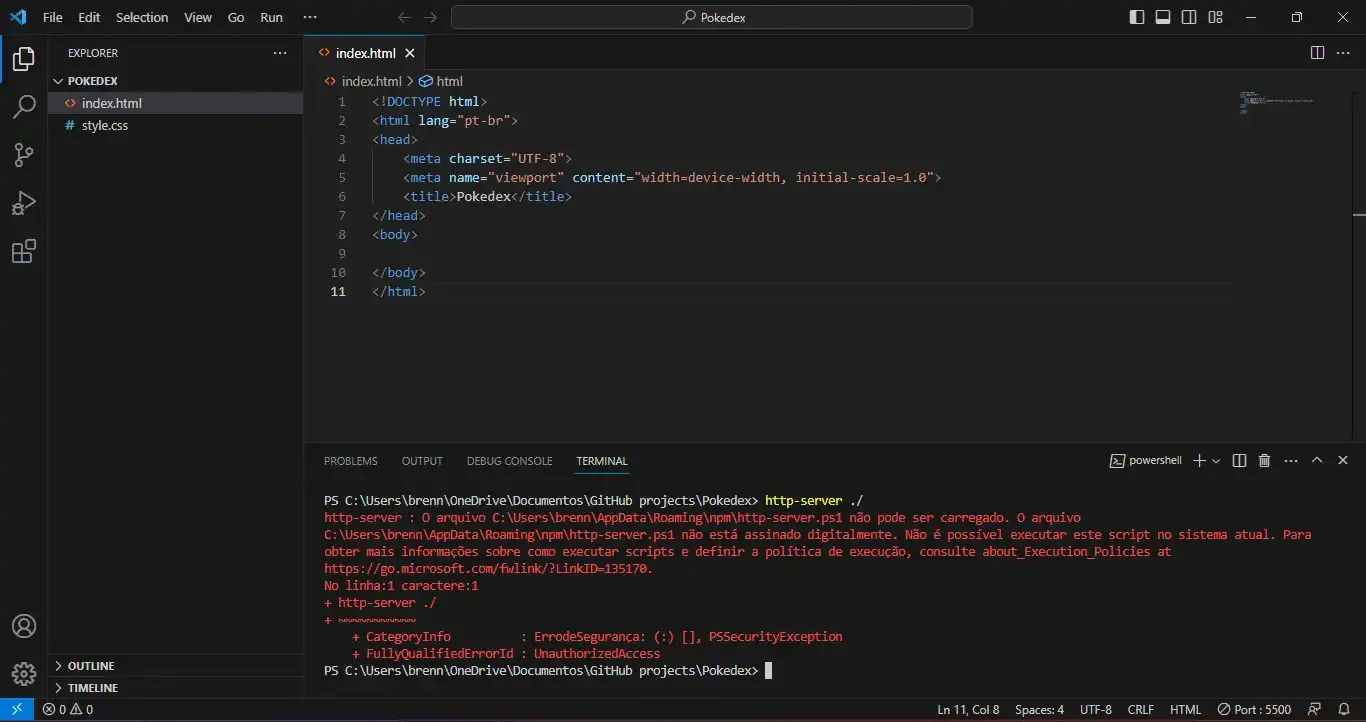Open the View menu

point(198,17)
